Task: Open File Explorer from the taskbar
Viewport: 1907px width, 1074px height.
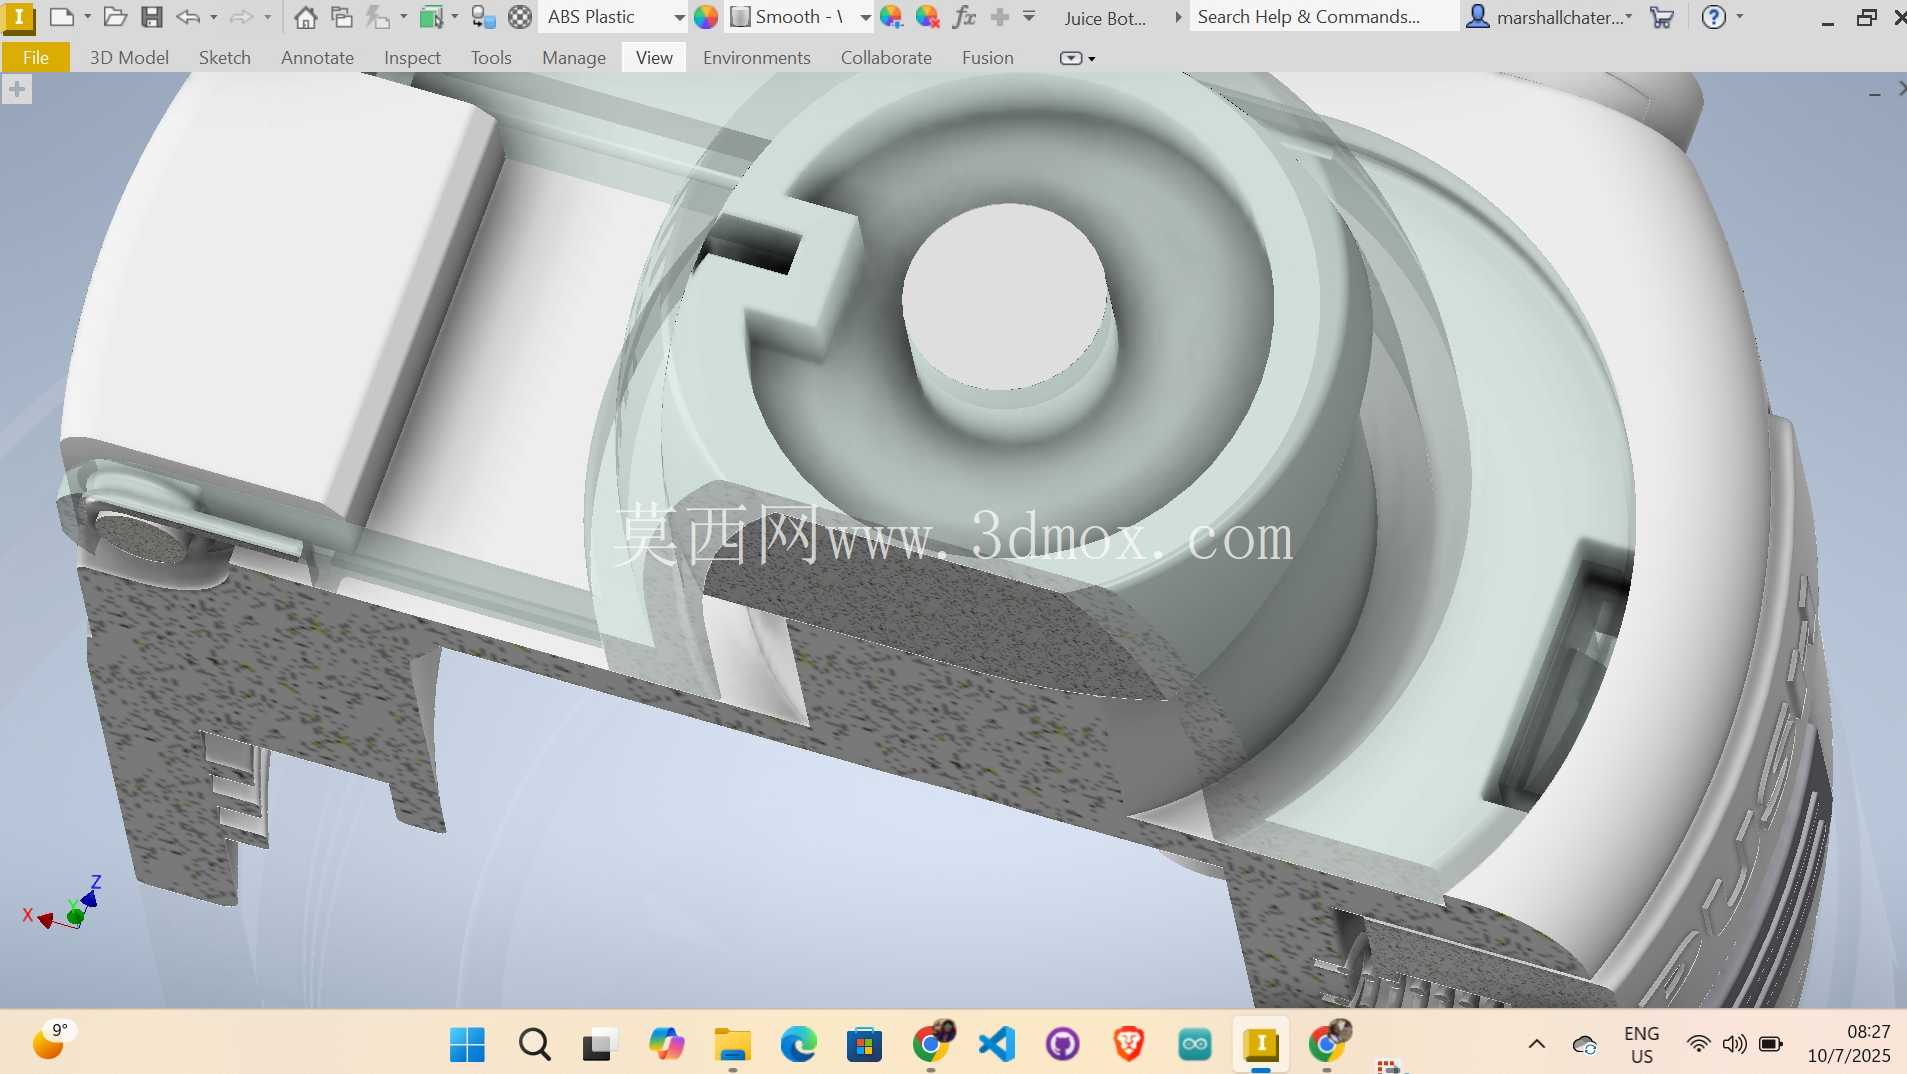Action: [x=732, y=1044]
